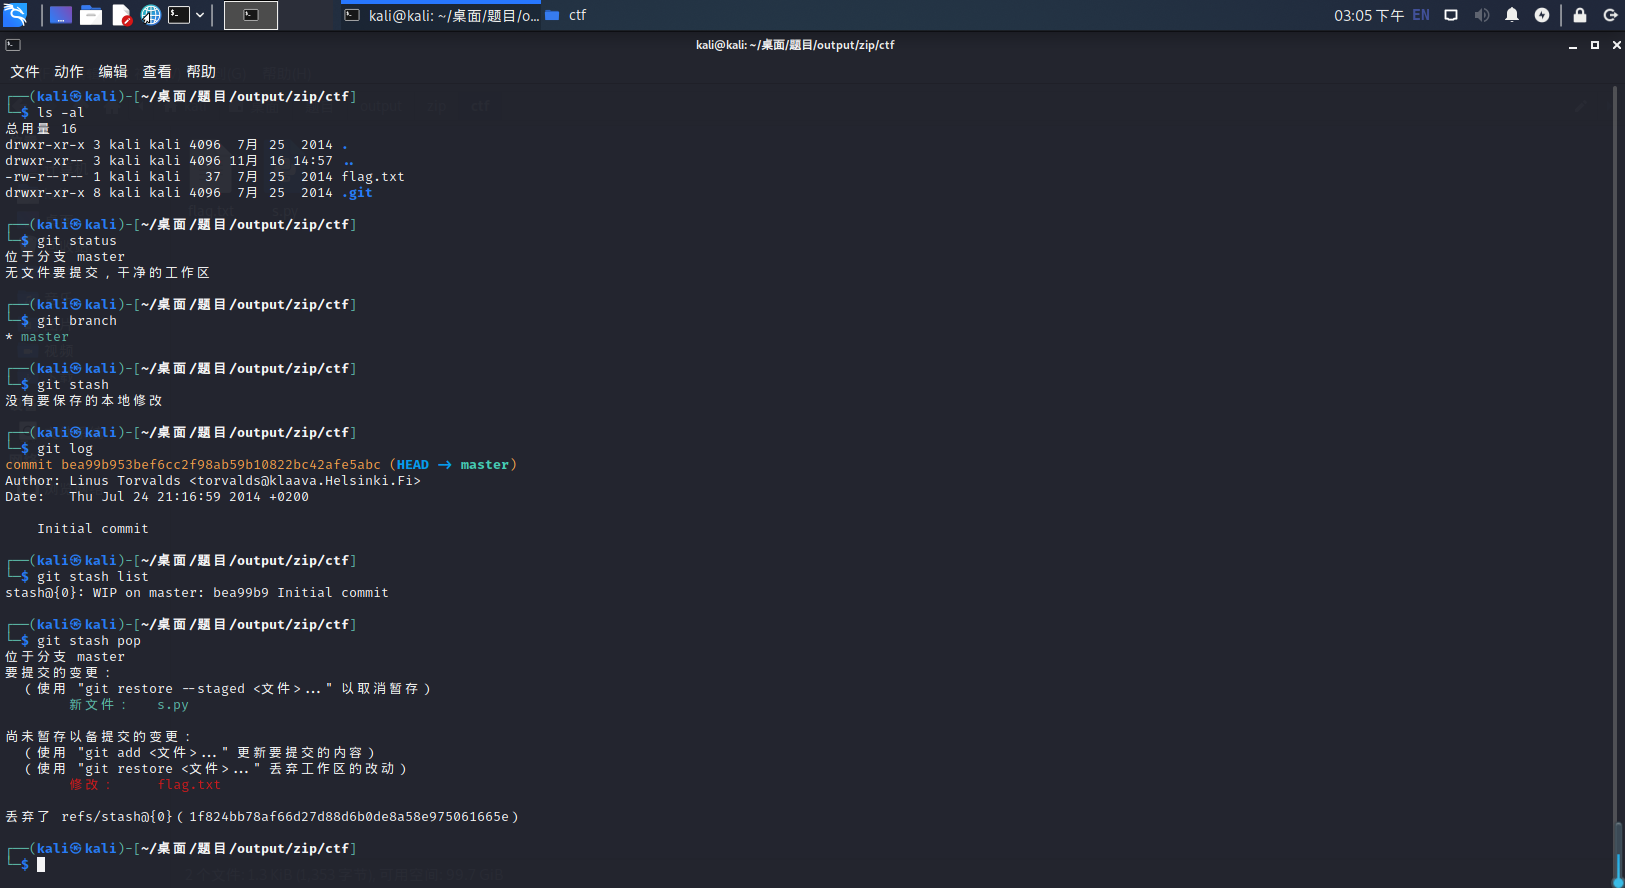The height and width of the screenshot is (888, 1625).
Task: Click the dropped stash hash 1f824bb78af66d27d88d6b0de8a58e975061665e
Action: point(349,817)
